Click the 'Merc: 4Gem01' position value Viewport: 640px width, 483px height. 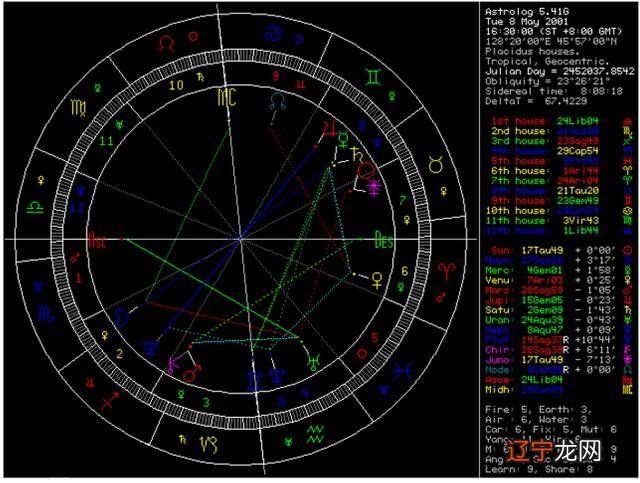pos(544,270)
